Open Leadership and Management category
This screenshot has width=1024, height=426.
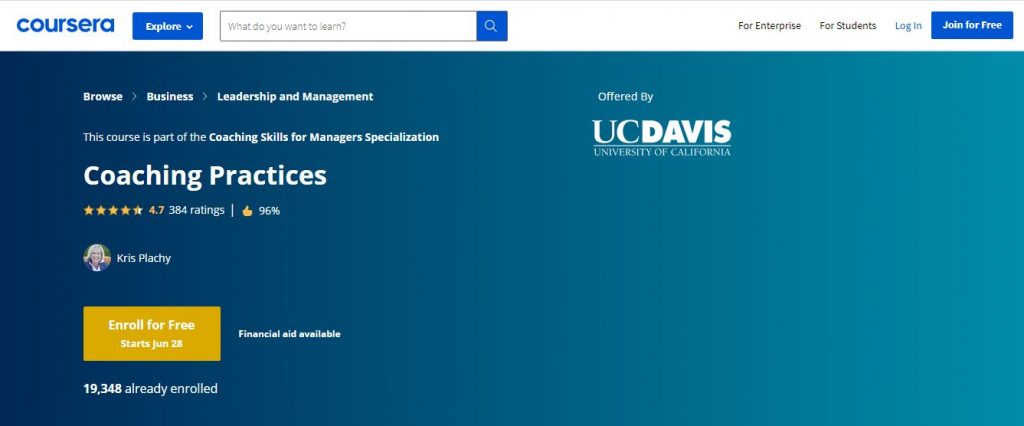point(295,97)
